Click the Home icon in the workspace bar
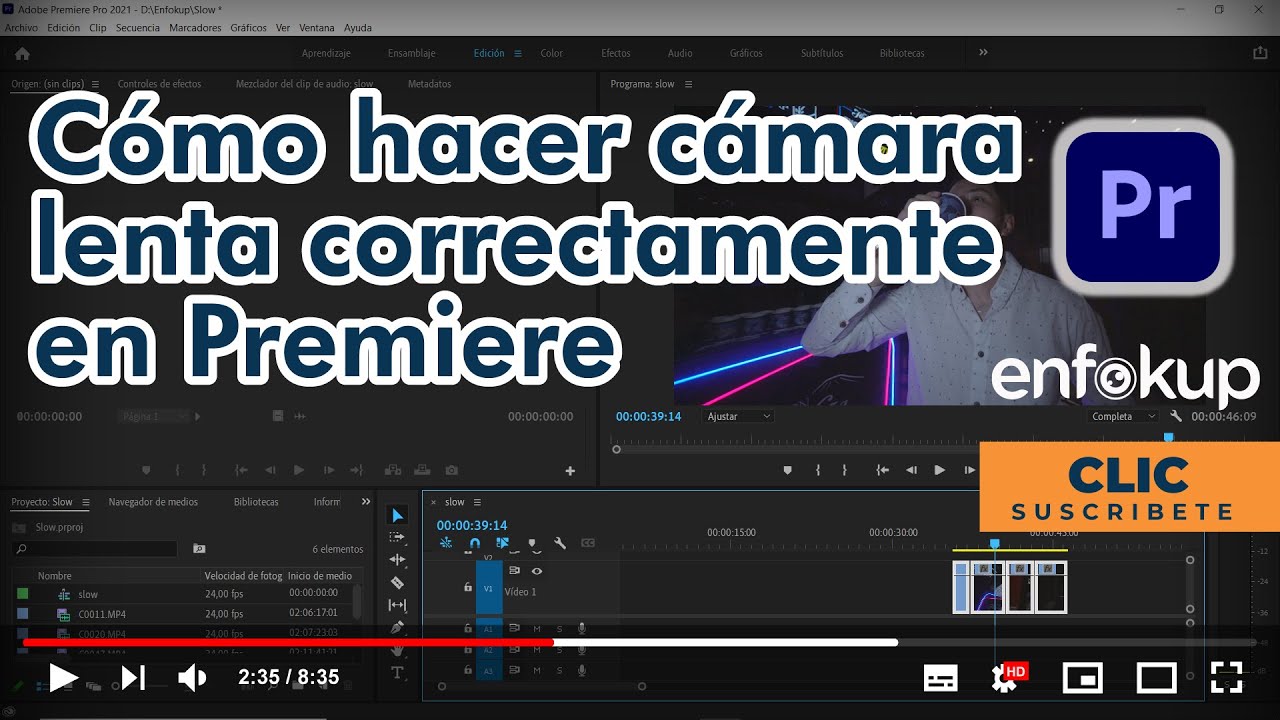Image resolution: width=1280 pixels, height=720 pixels. point(22,53)
